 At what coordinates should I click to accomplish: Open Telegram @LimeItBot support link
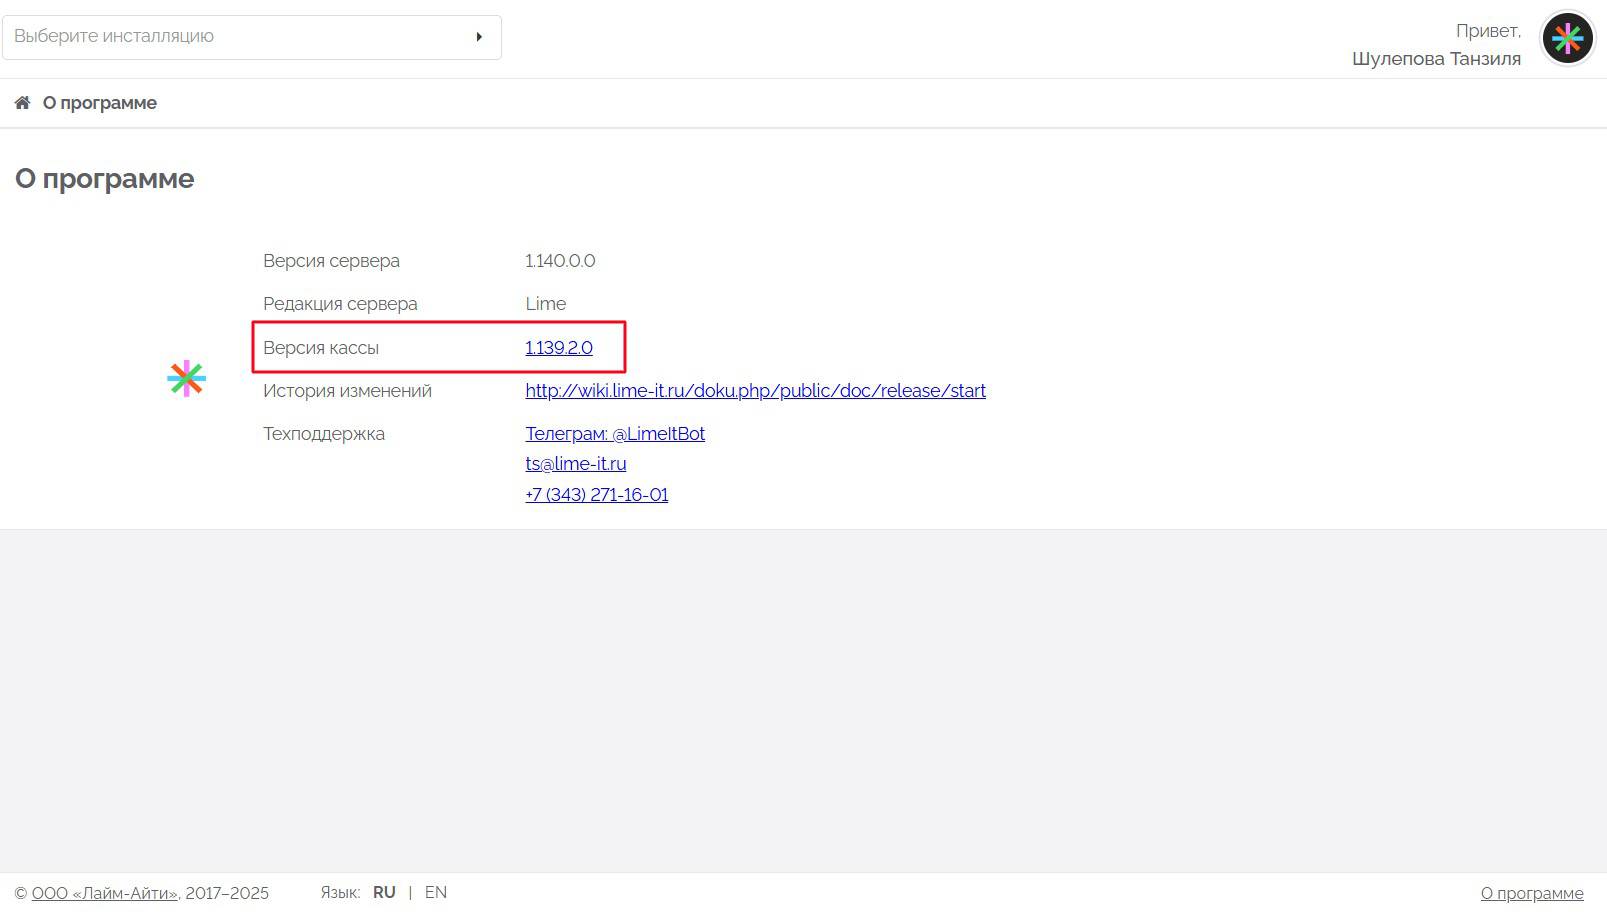(615, 434)
